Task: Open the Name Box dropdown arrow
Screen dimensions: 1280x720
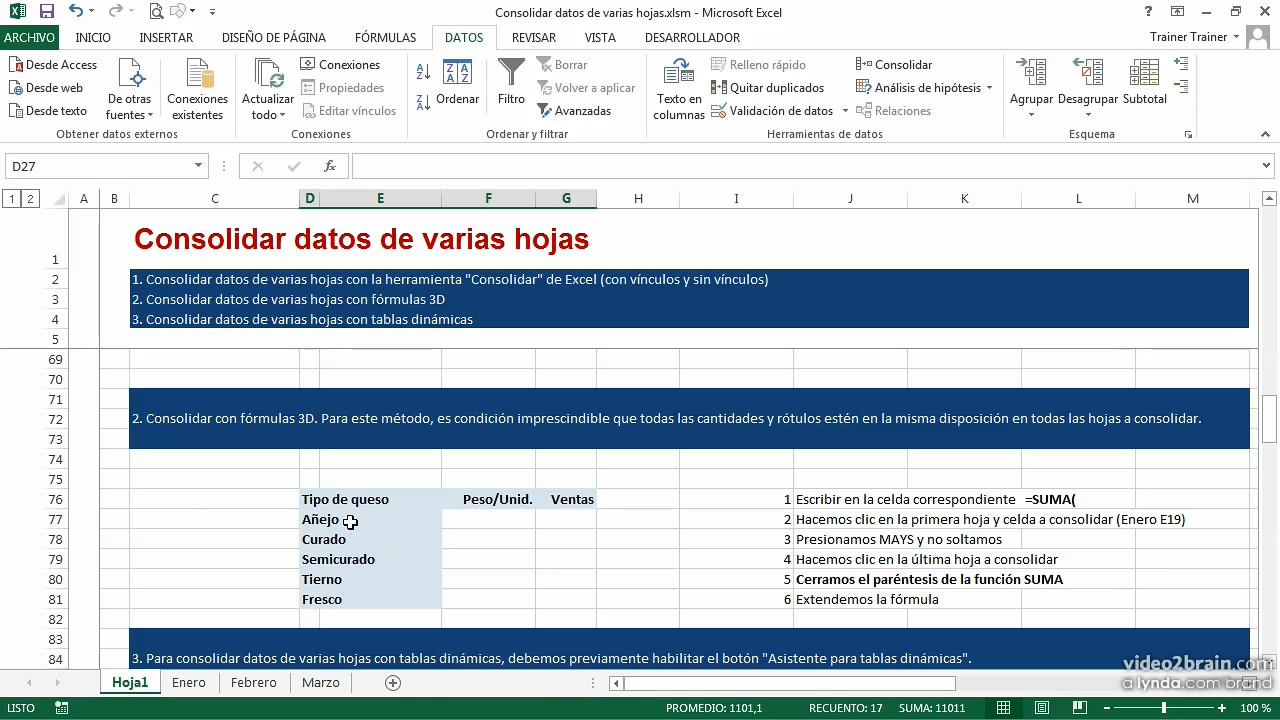Action: tap(198, 166)
